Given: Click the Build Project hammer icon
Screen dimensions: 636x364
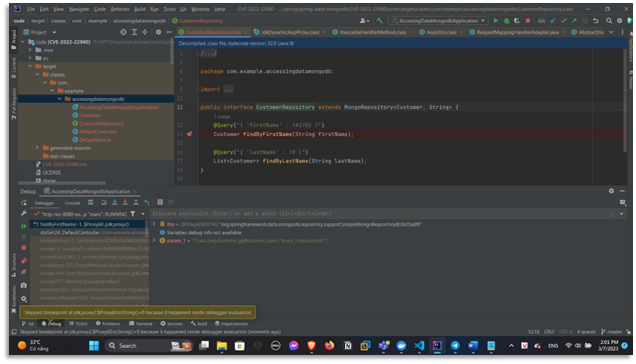Looking at the screenshot, I should (x=380, y=21).
